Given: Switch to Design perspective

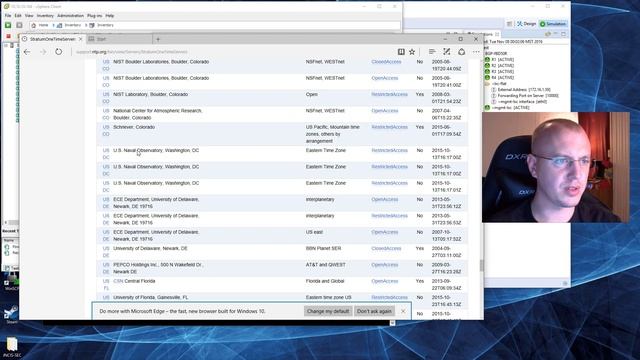Looking at the screenshot, I should point(527,24).
